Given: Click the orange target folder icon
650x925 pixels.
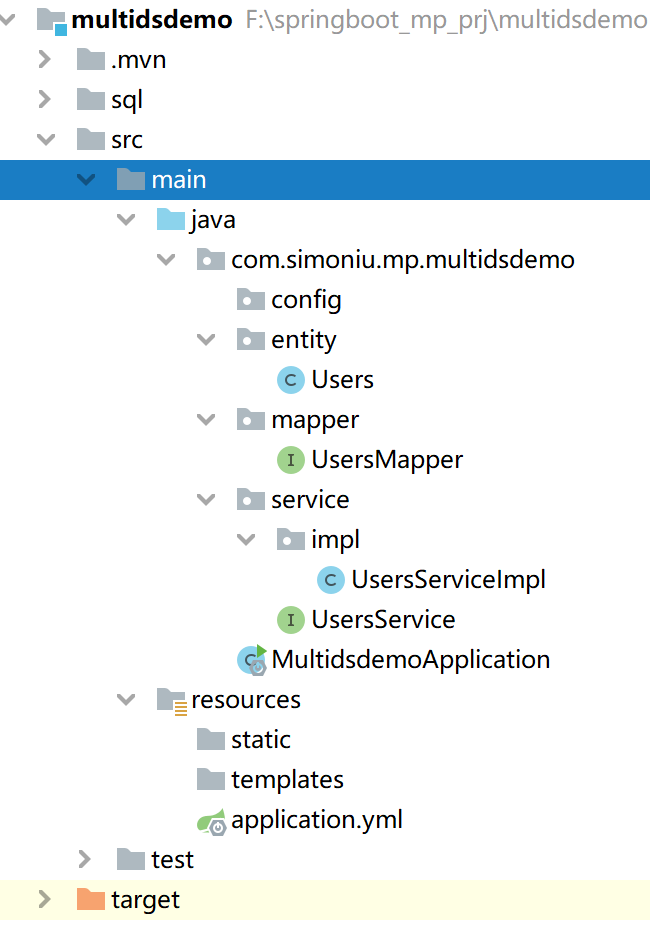Looking at the screenshot, I should tap(91, 900).
